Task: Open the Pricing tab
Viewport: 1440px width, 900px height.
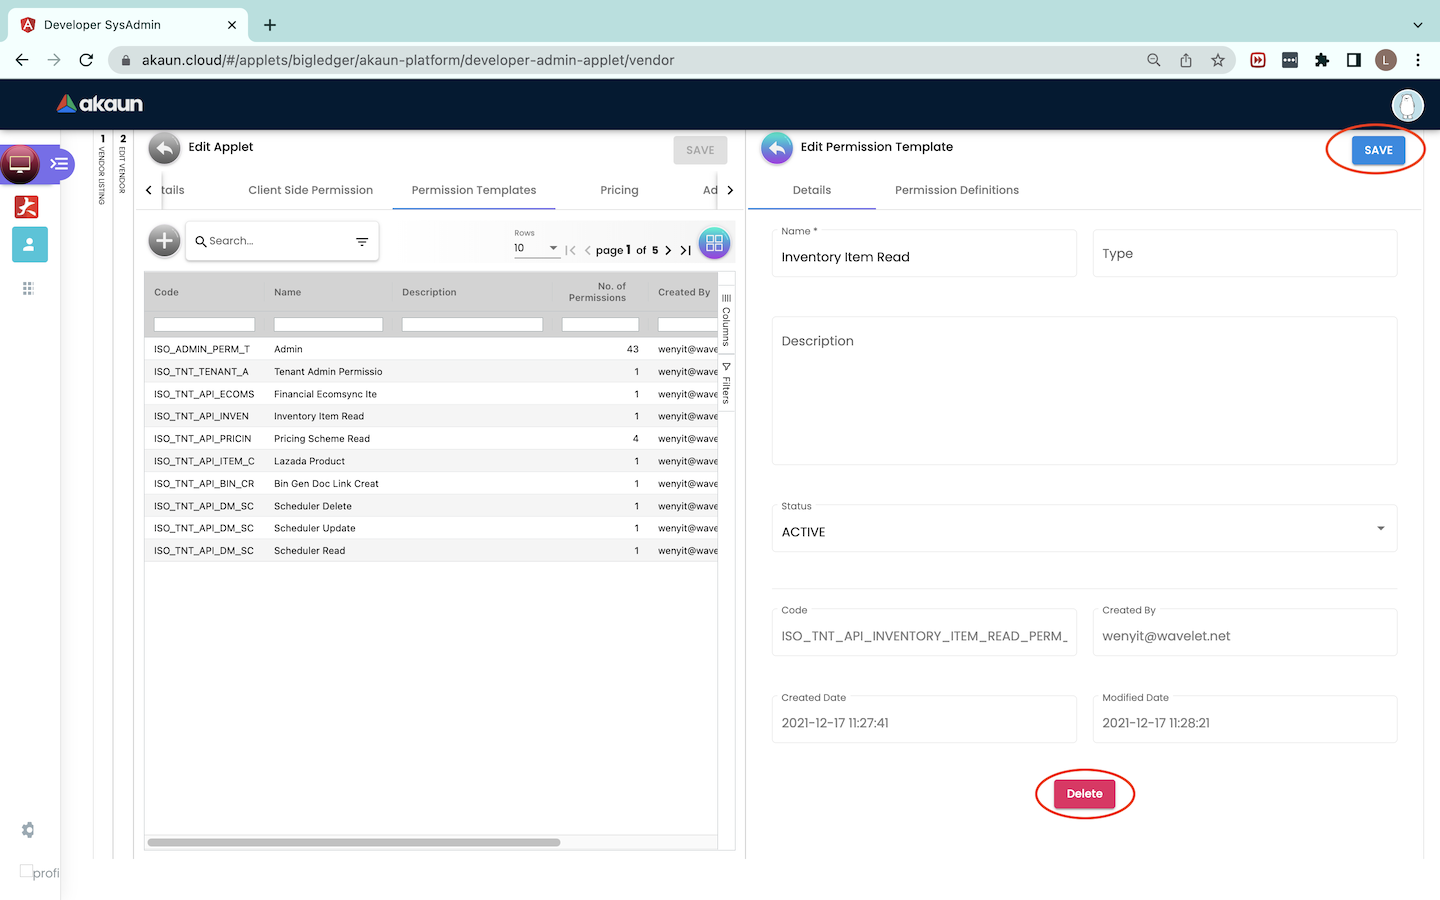Action: coord(619,190)
